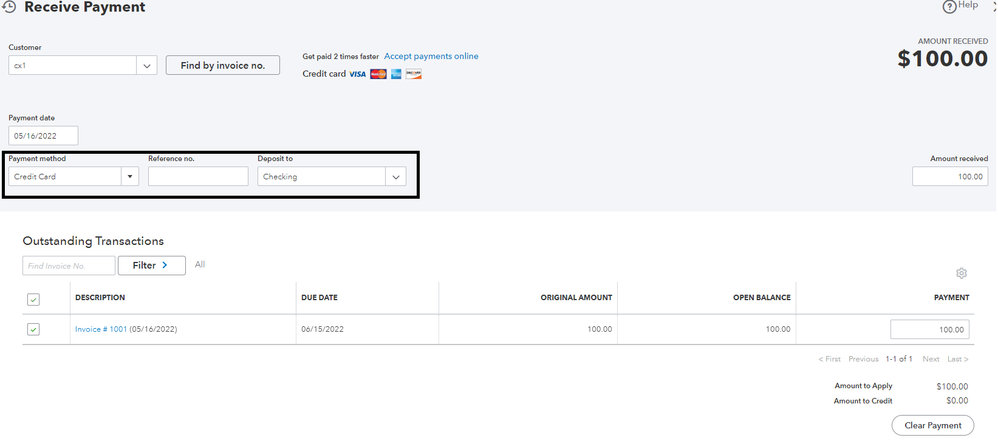Click the Payment method field showing Credit Card
The width and height of the screenshot is (998, 443).
click(65, 176)
